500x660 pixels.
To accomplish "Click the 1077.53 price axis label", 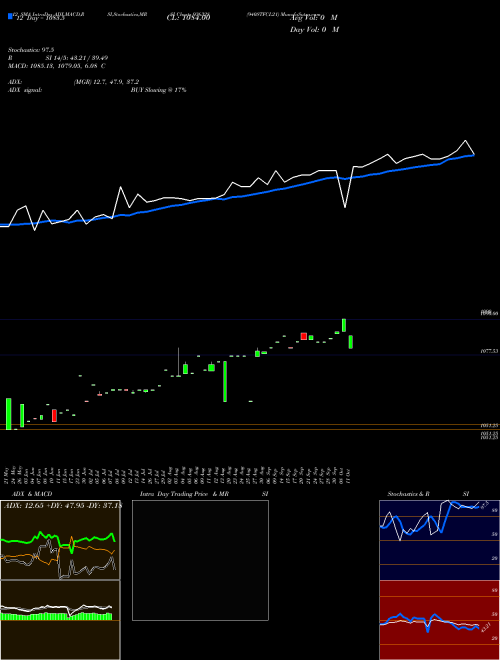I will tap(489, 350).
